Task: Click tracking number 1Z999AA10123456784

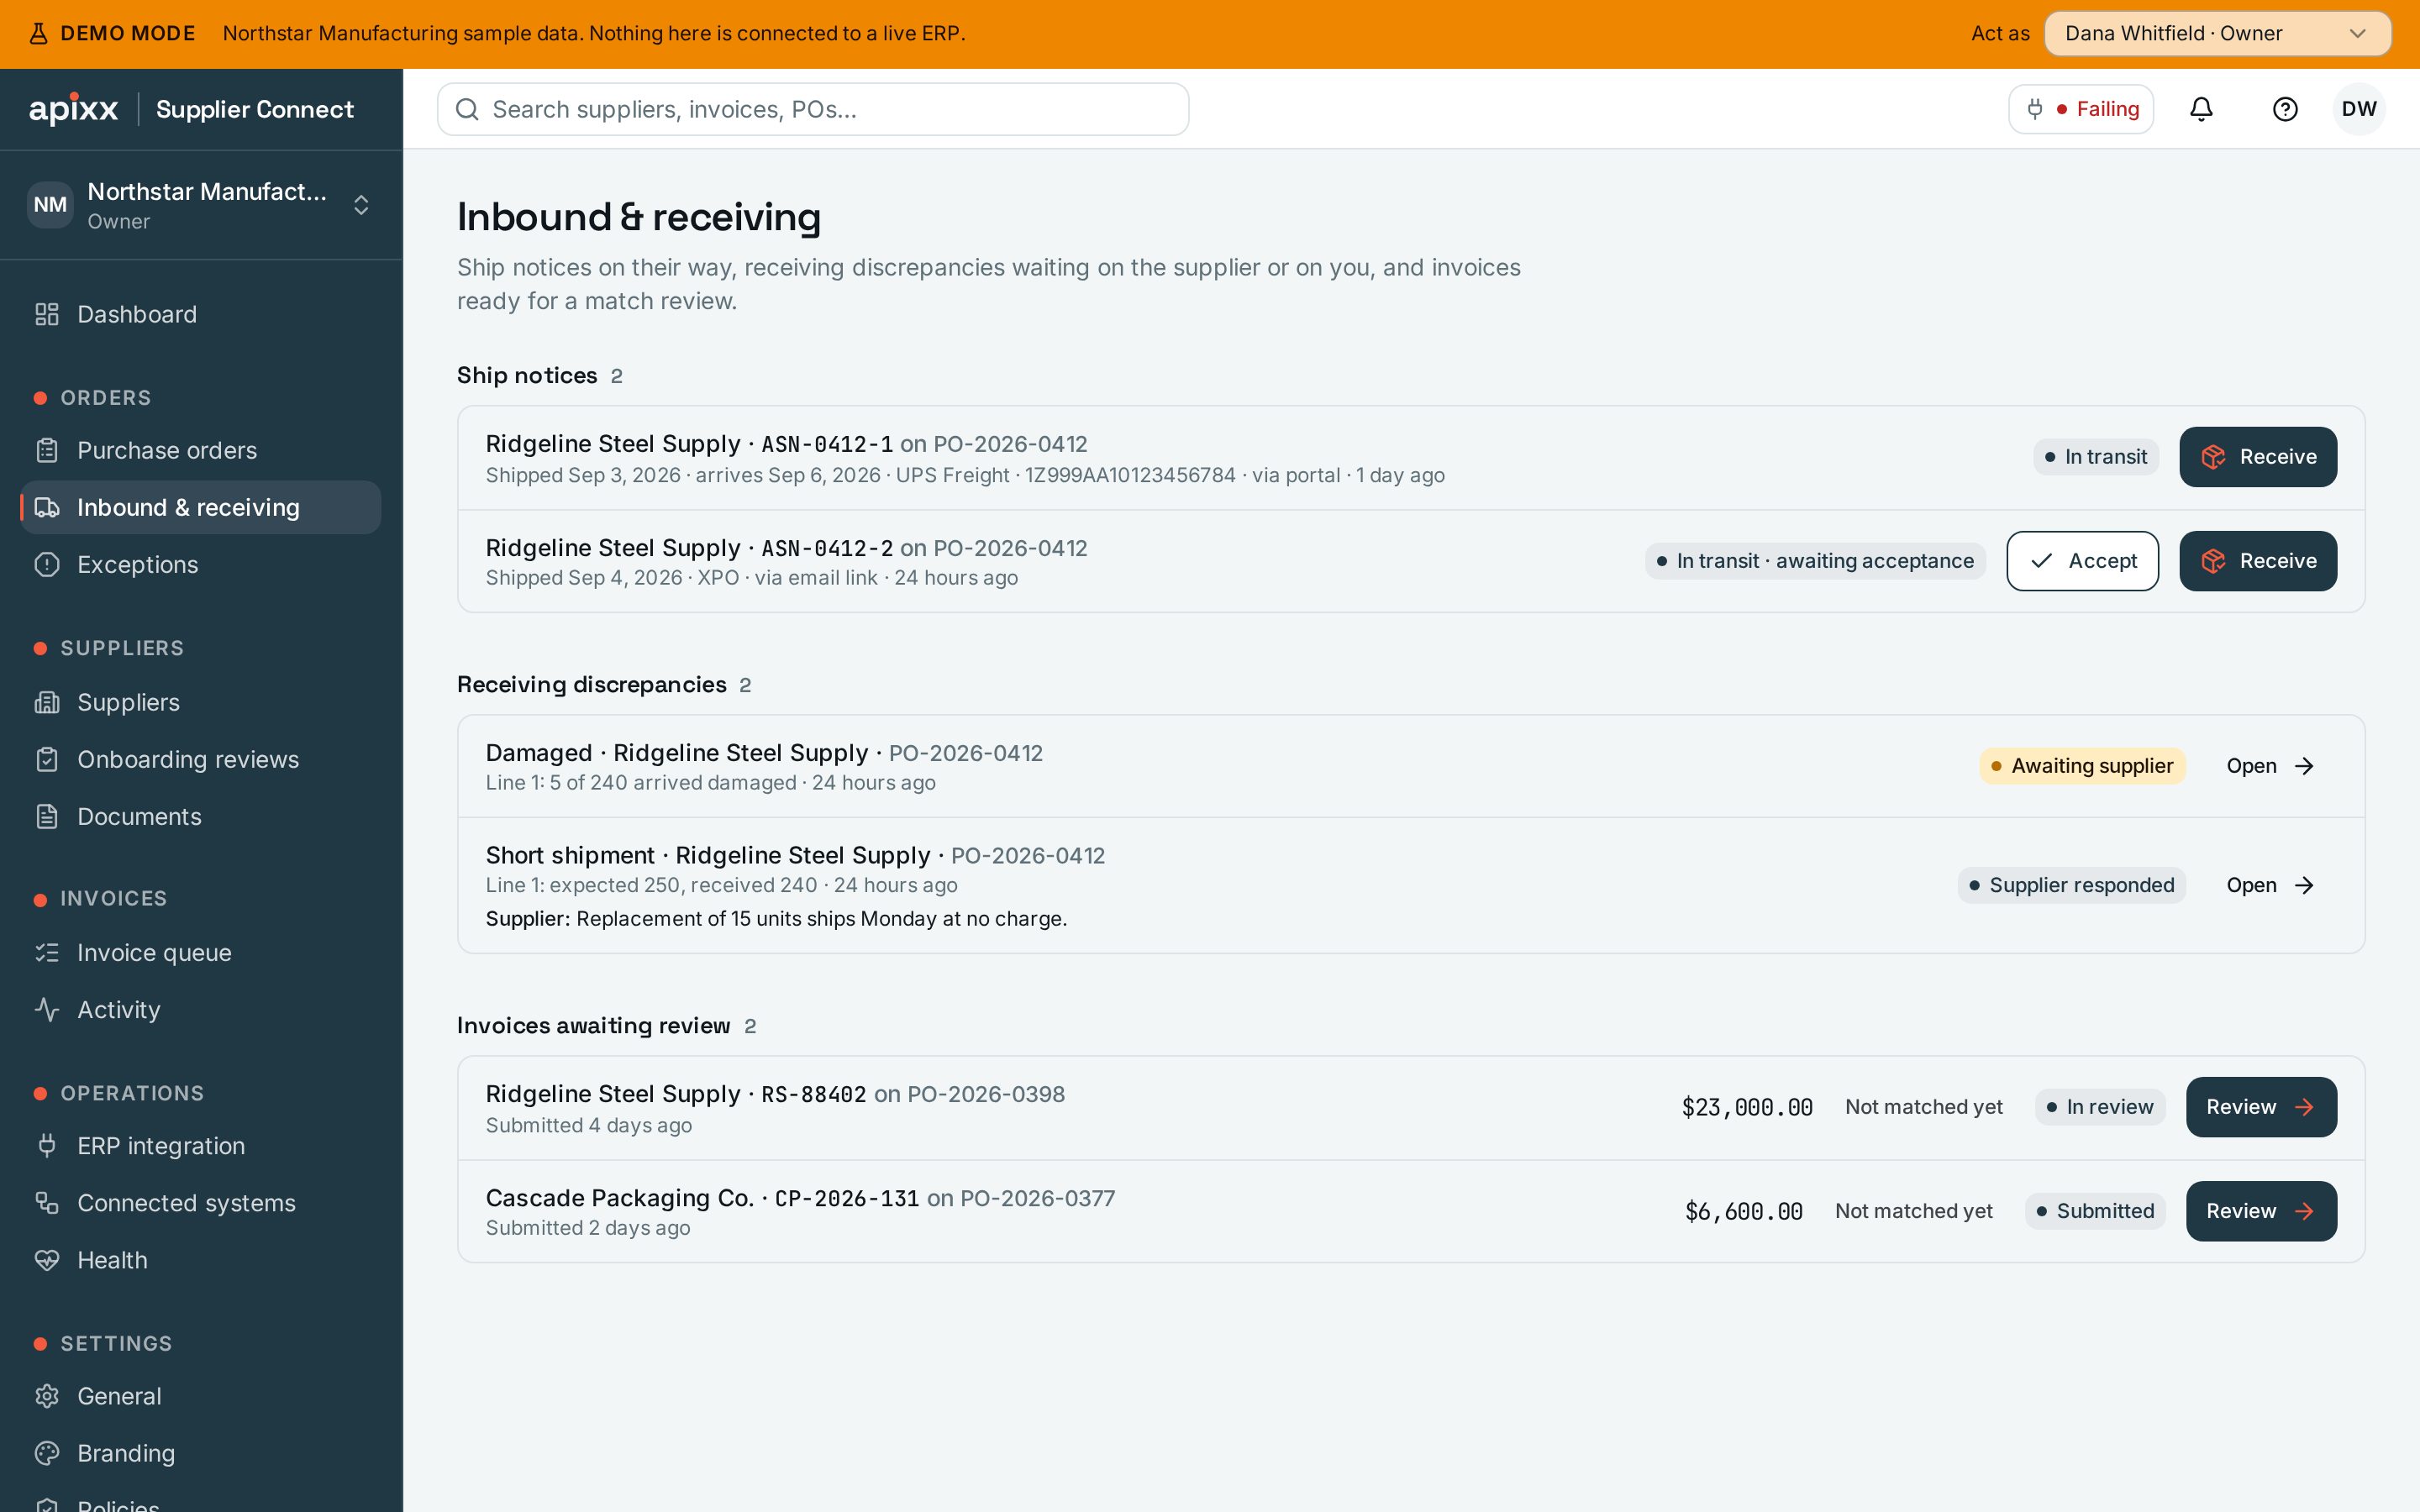Action: coord(1130,475)
